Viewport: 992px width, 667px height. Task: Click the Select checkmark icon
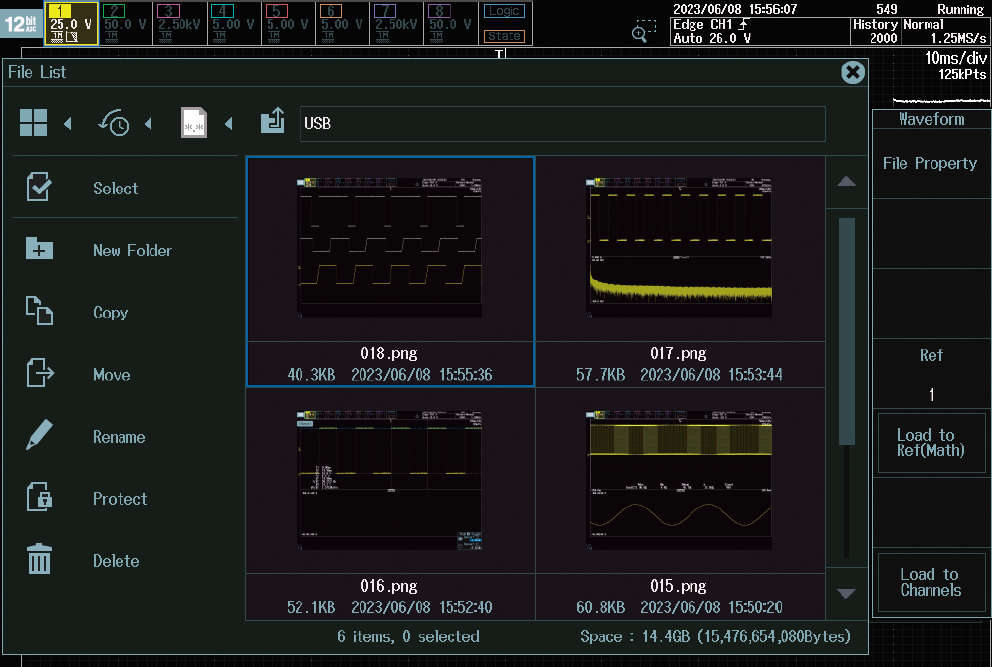[x=39, y=187]
